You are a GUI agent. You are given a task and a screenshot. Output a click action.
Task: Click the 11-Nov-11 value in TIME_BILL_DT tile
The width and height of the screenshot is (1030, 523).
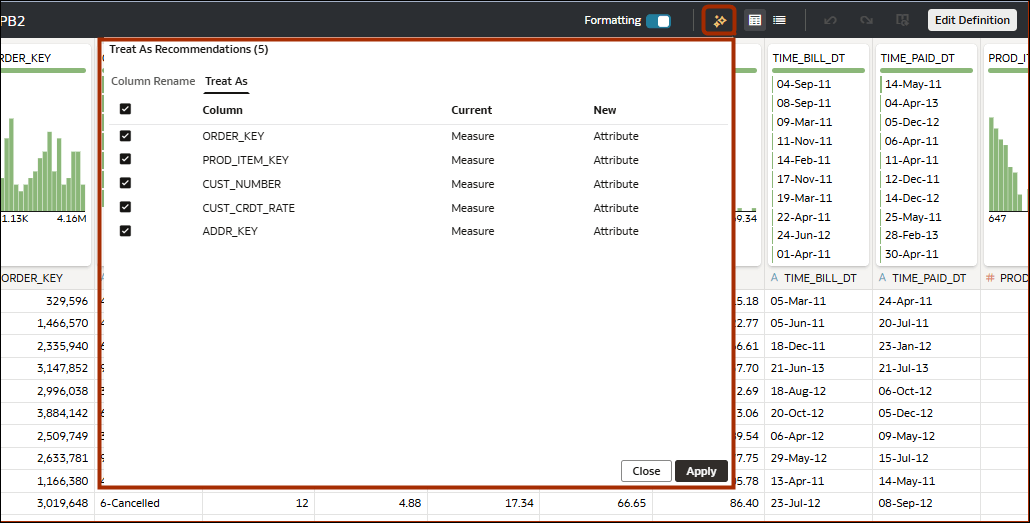click(804, 141)
